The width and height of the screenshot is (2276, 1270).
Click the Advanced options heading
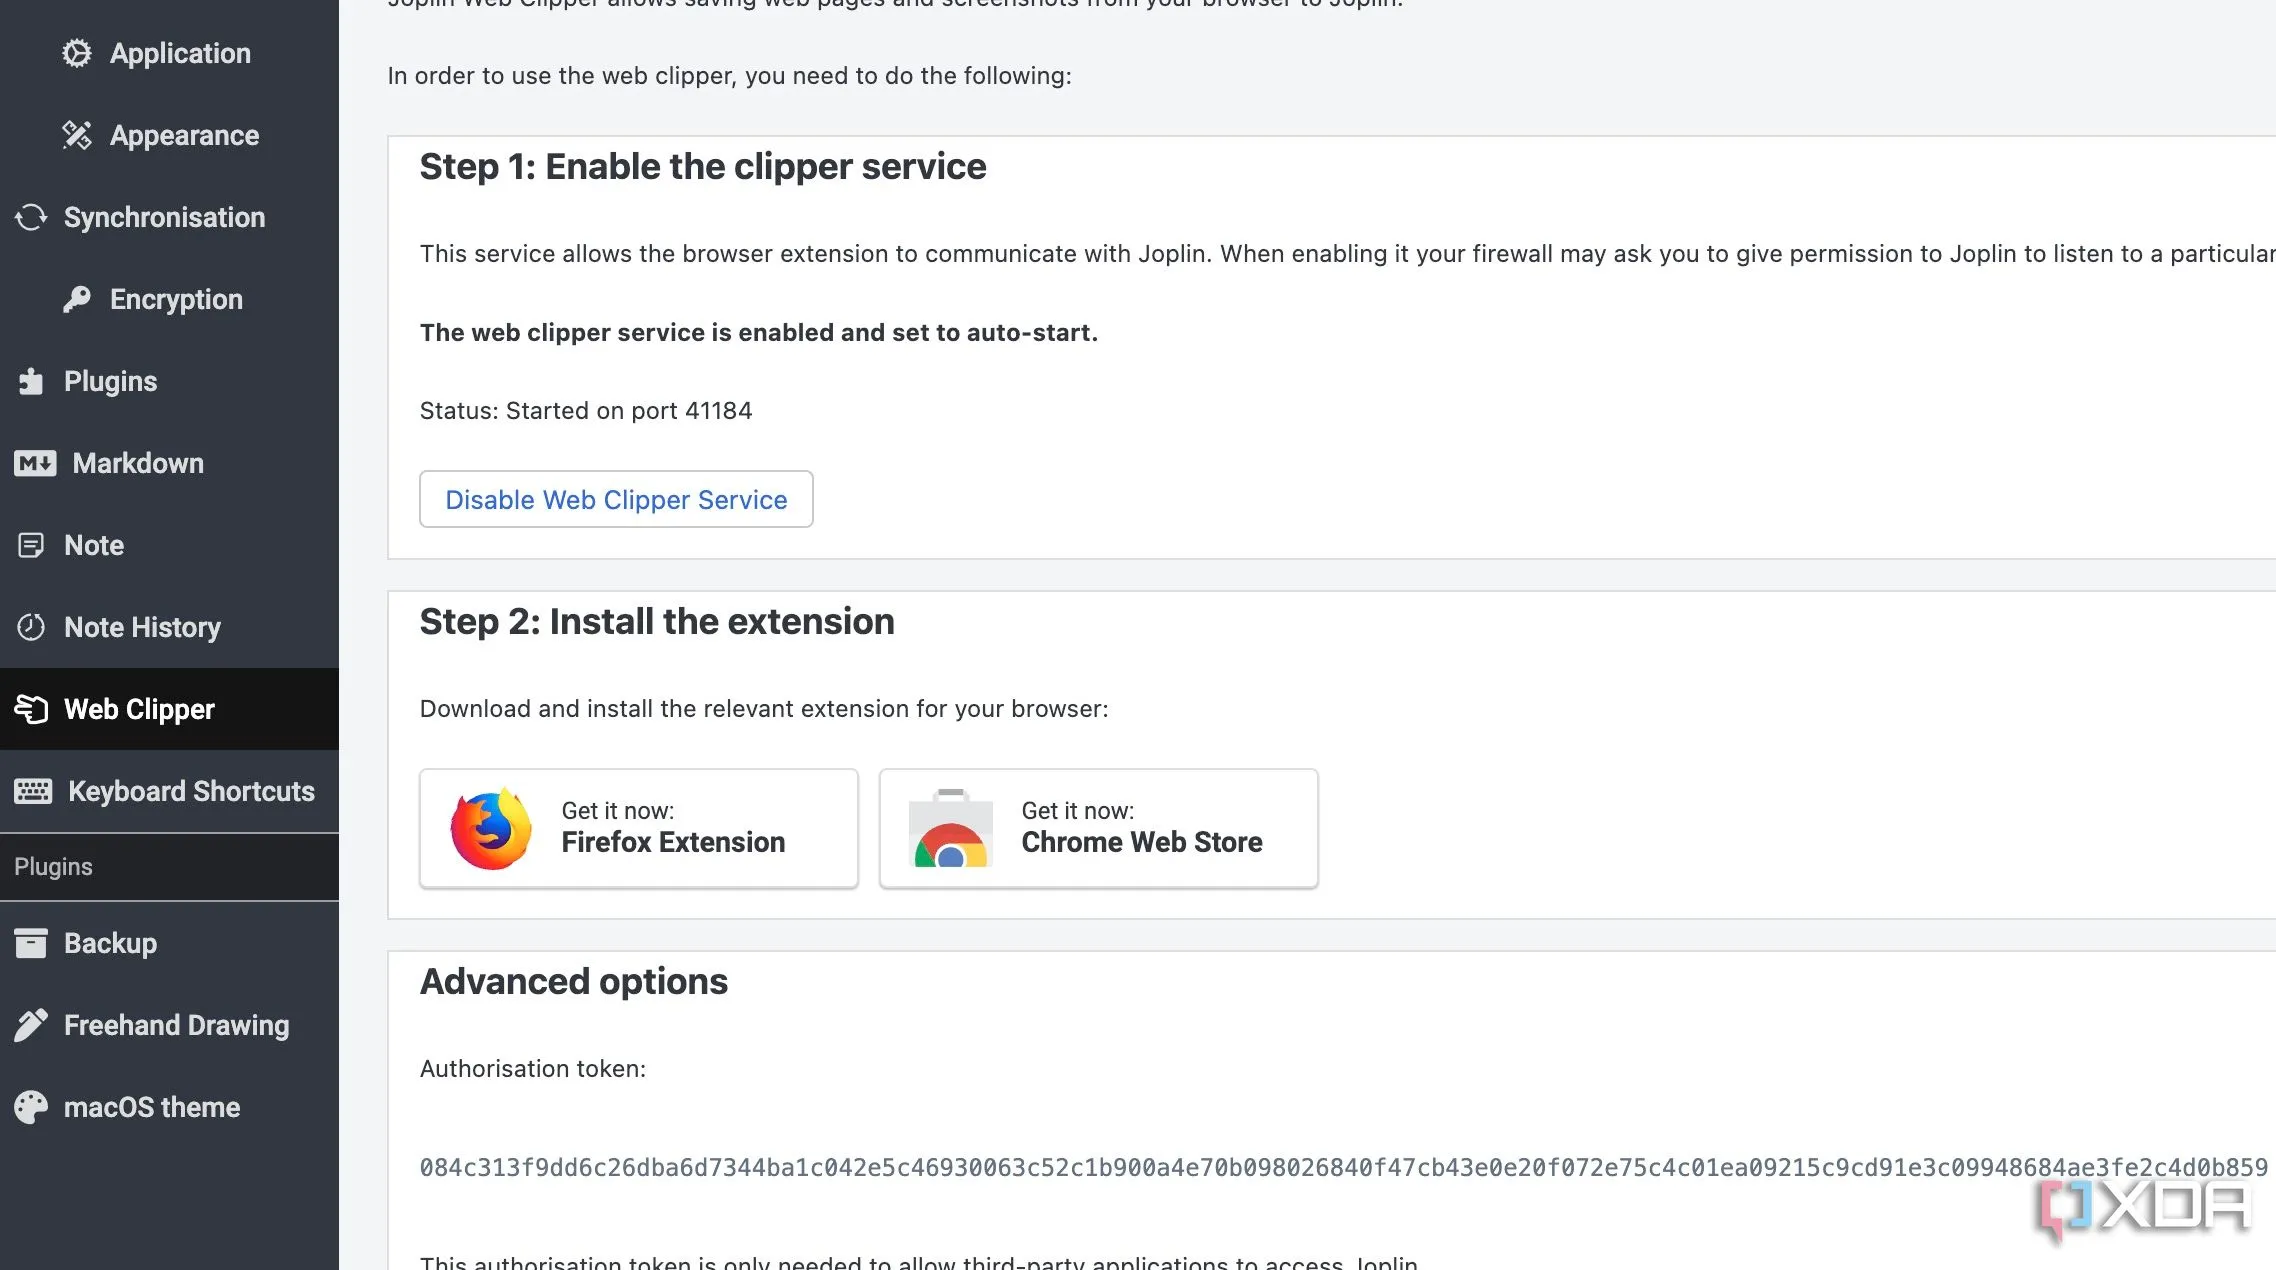tap(574, 981)
